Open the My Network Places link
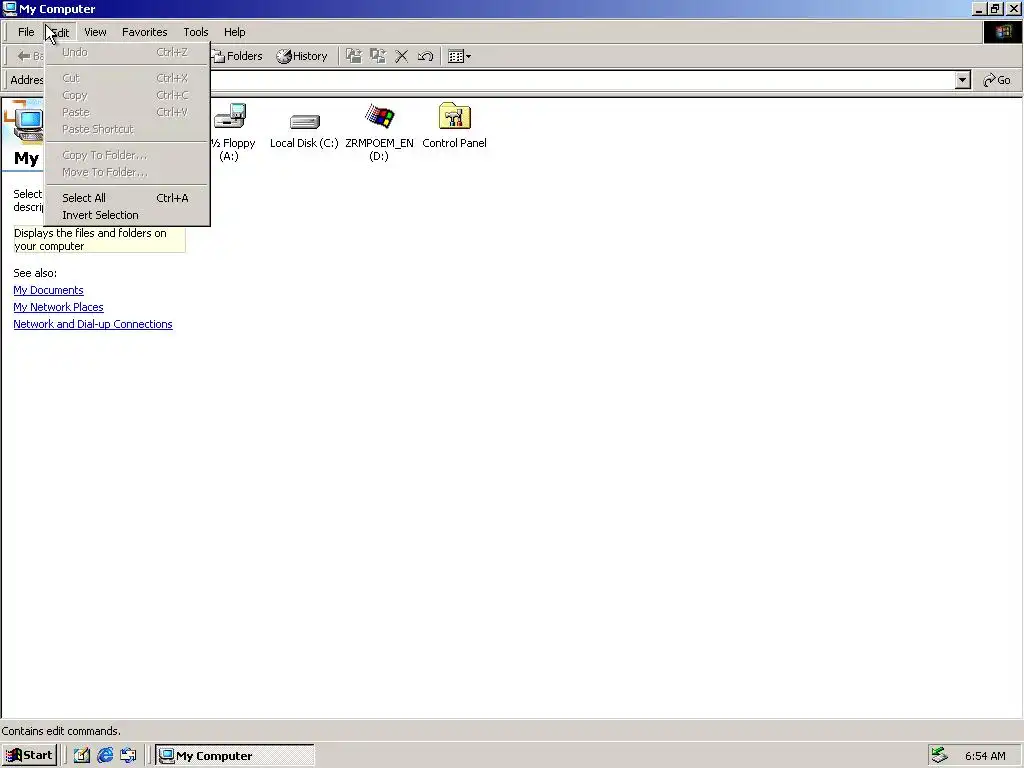This screenshot has width=1024, height=768. tap(58, 307)
